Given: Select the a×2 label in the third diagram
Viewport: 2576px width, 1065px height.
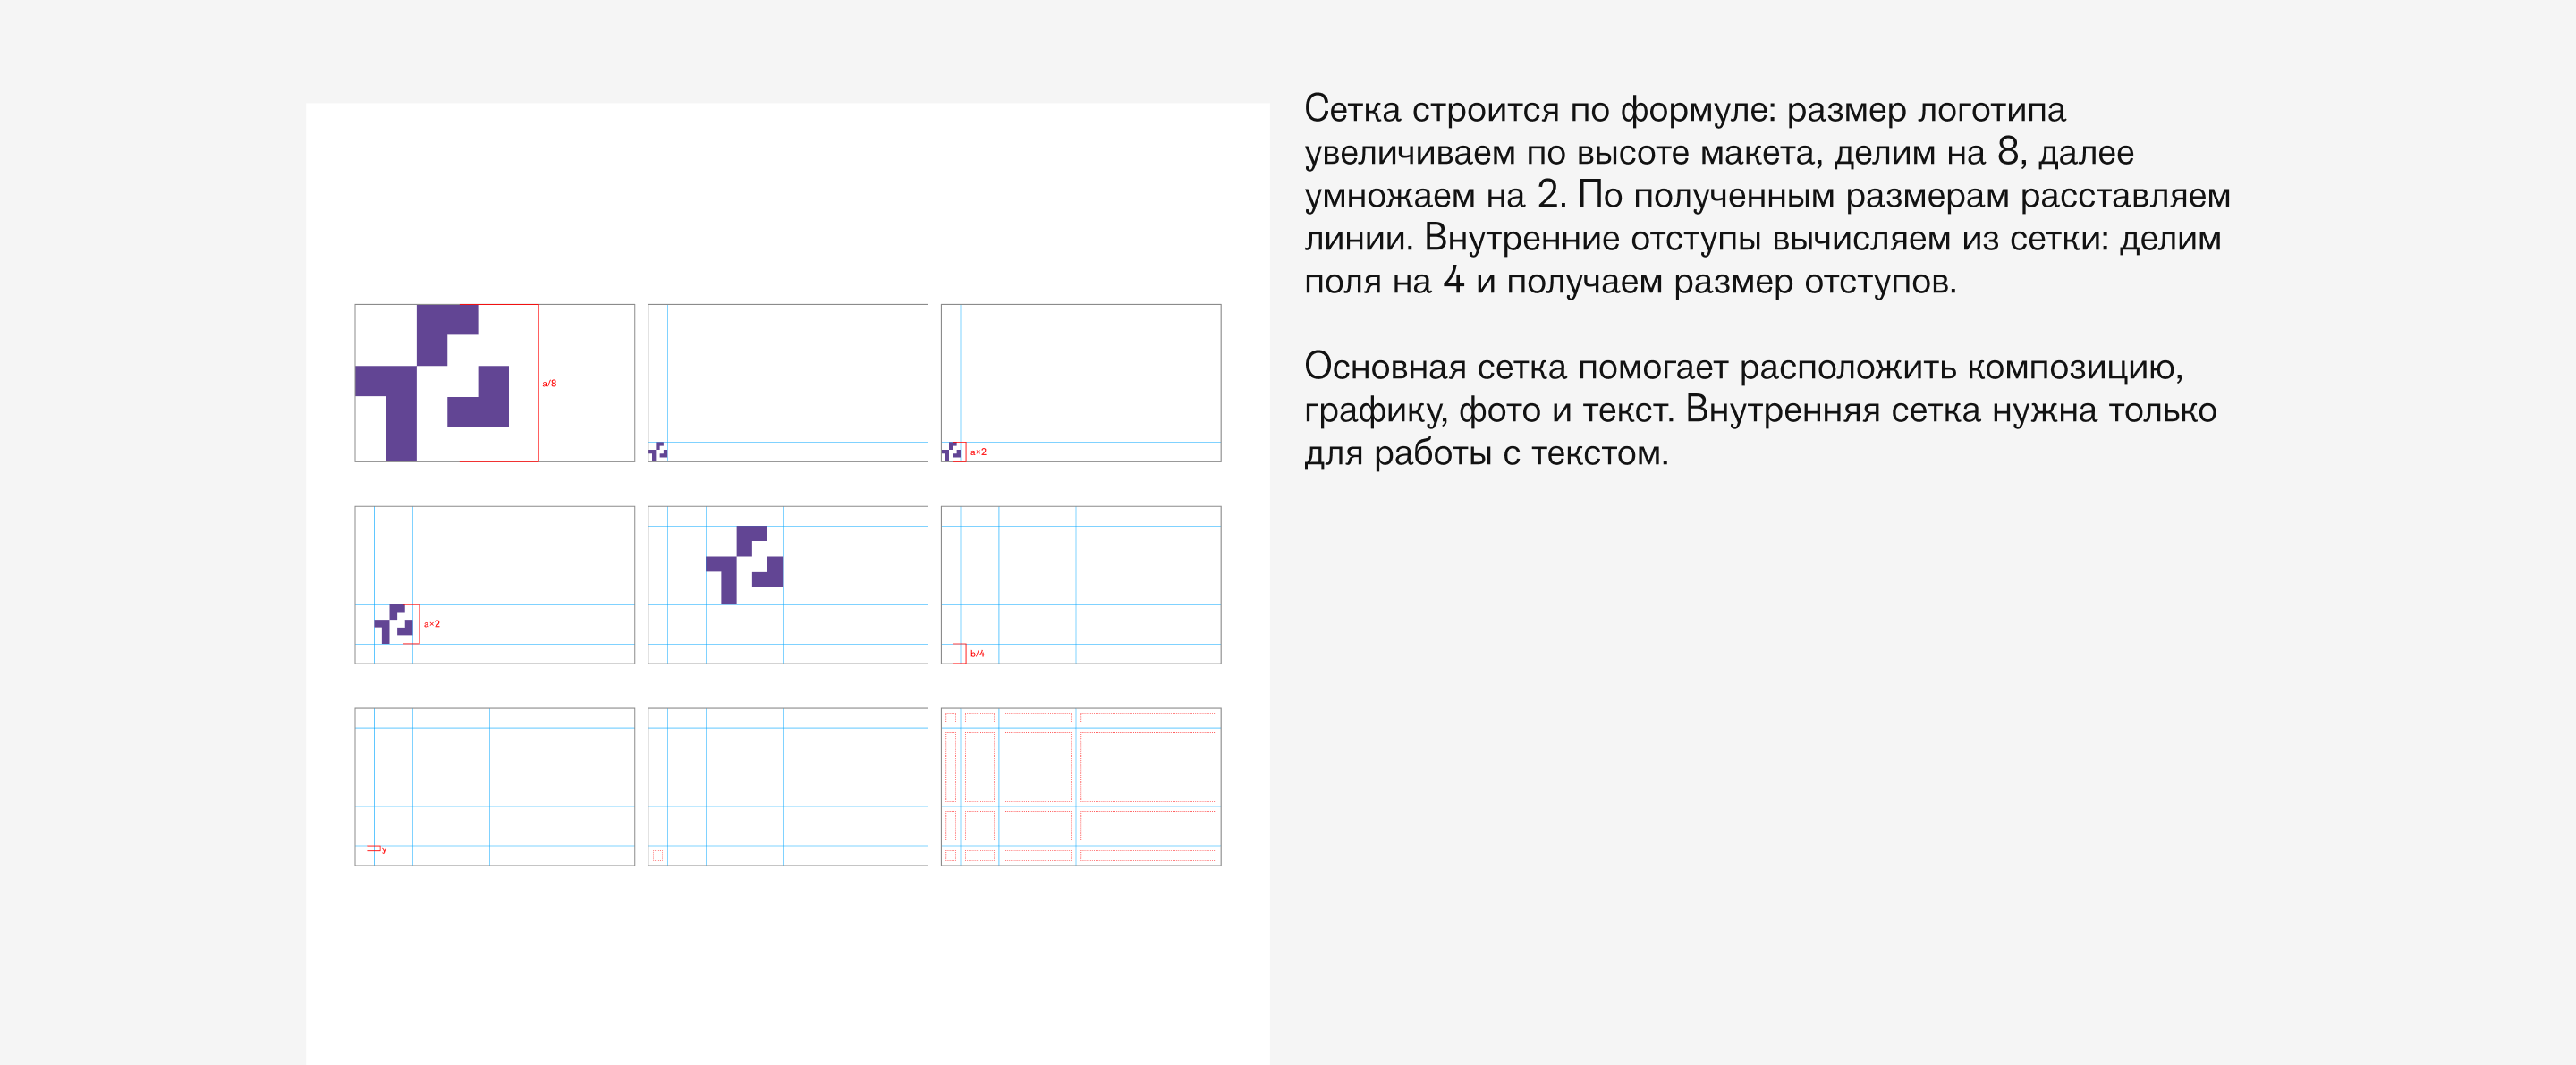Looking at the screenshot, I should [x=979, y=452].
